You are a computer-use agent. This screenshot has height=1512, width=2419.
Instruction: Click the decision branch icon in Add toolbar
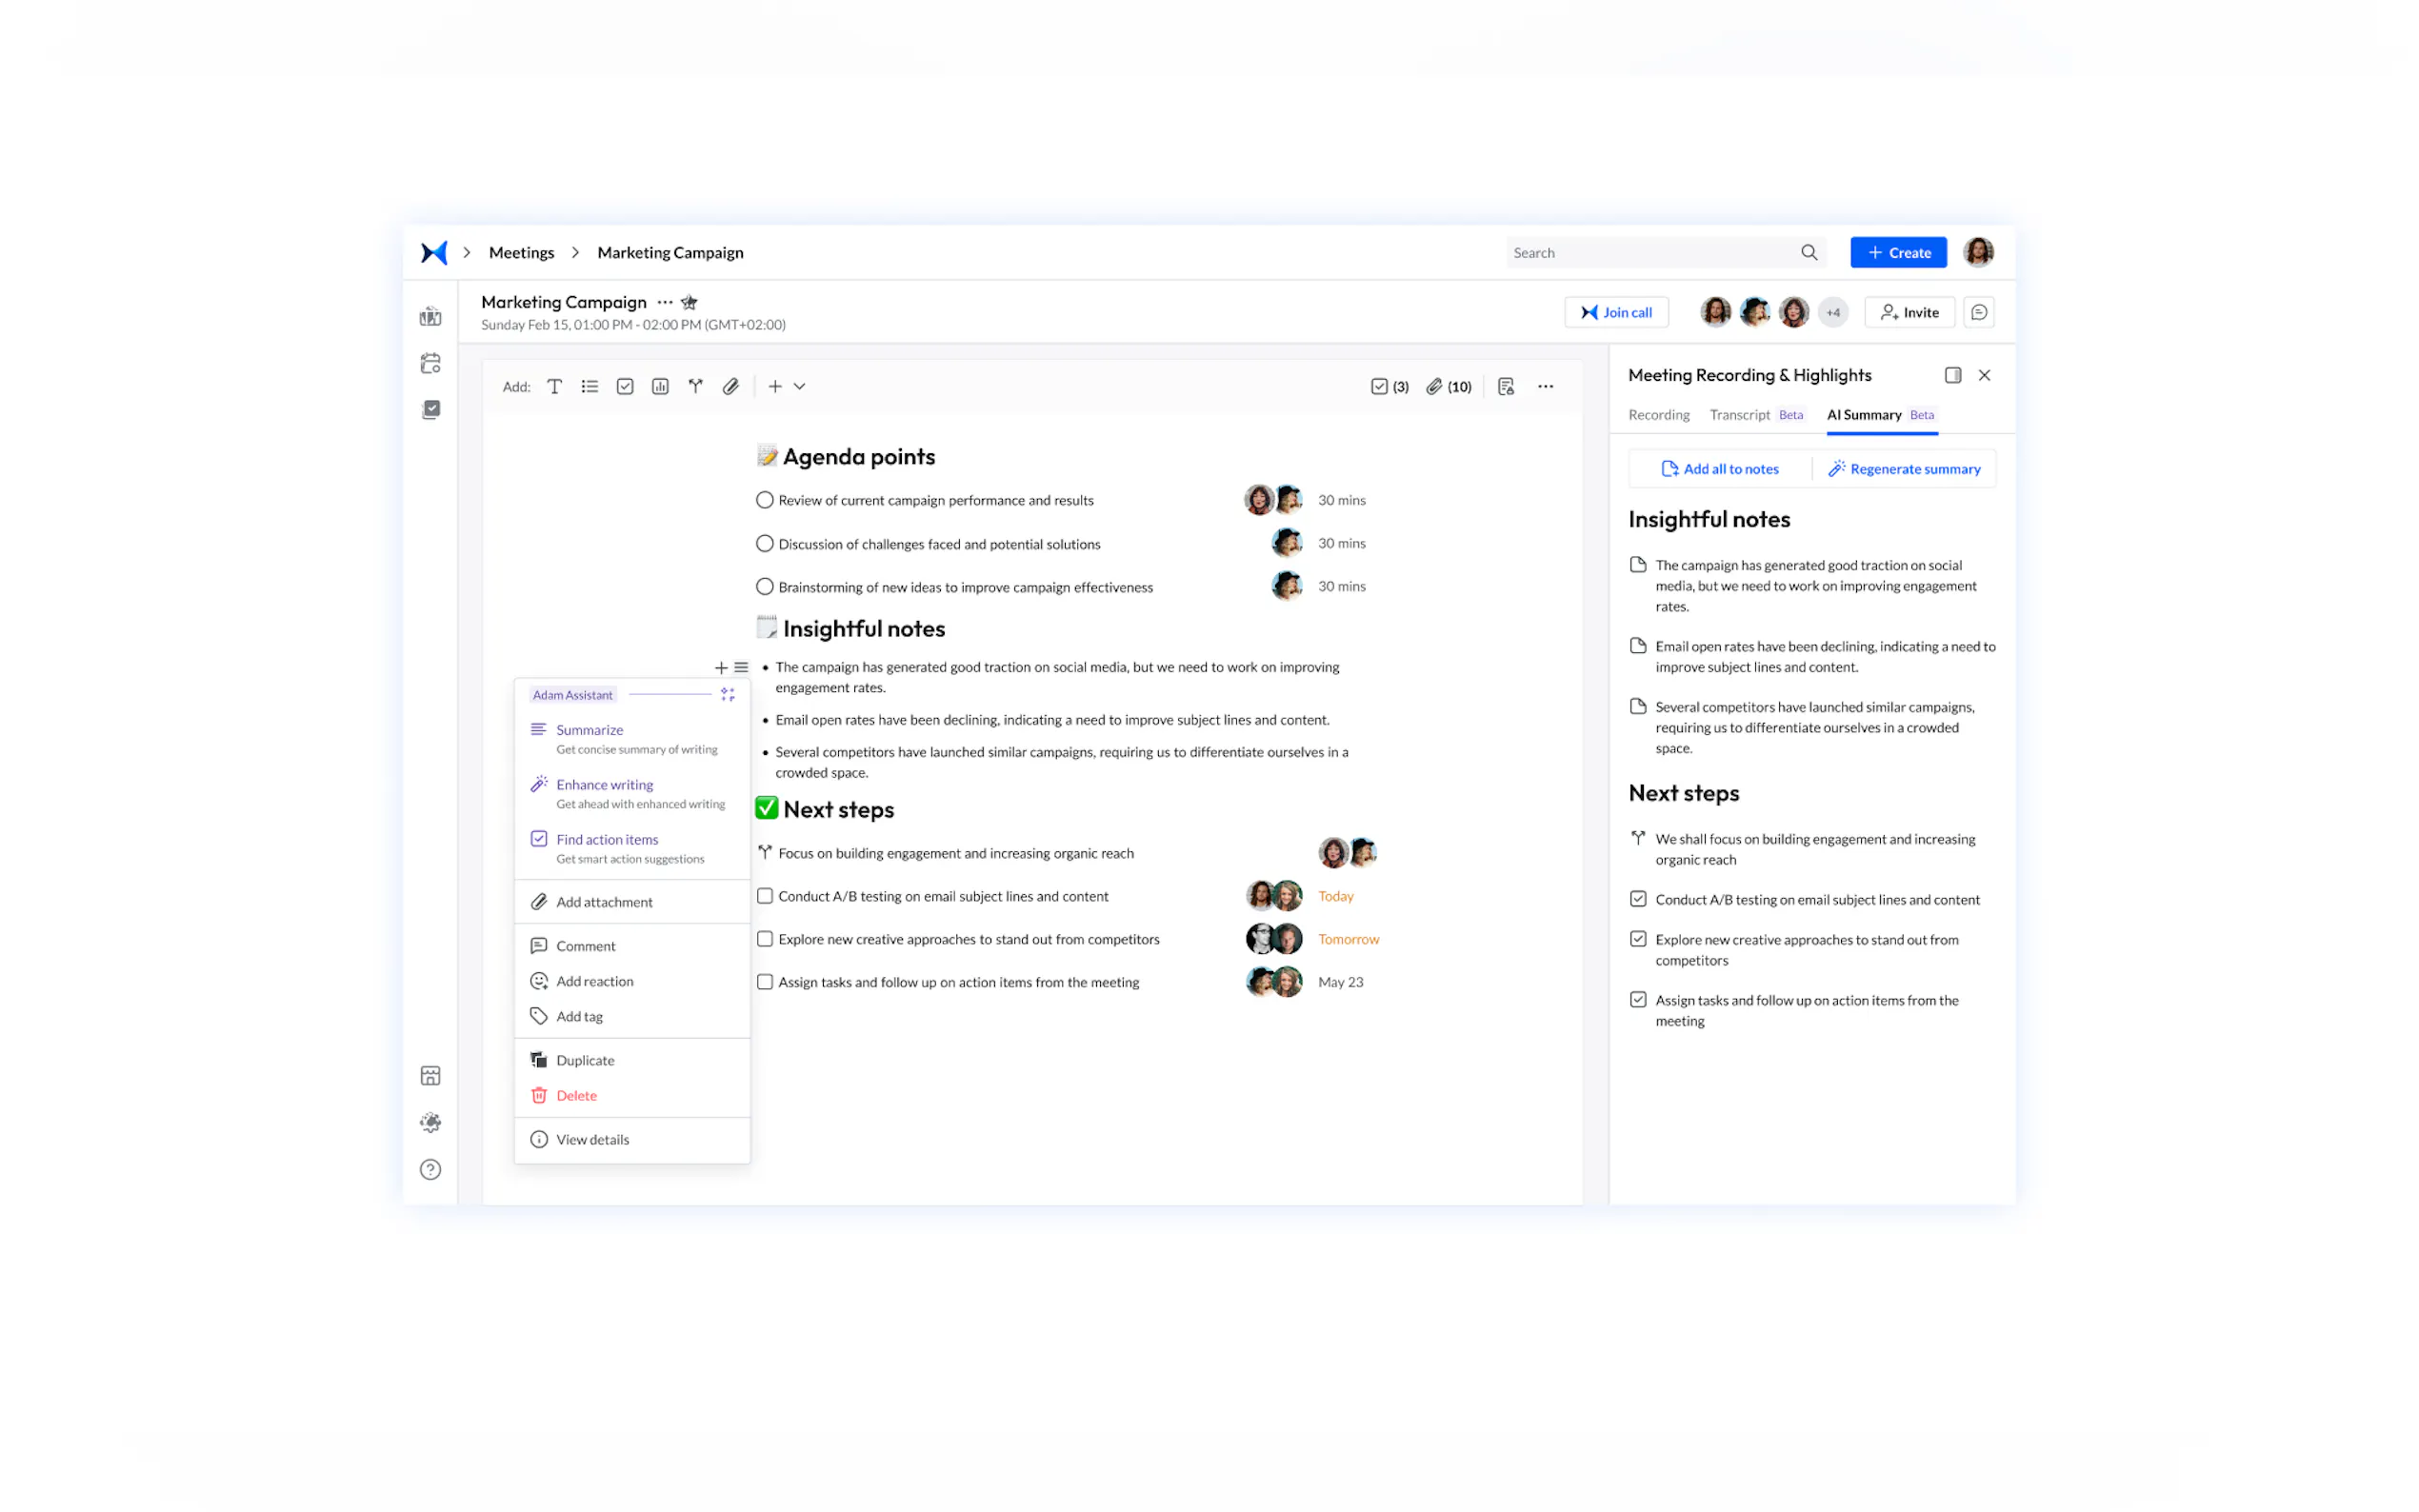695,386
